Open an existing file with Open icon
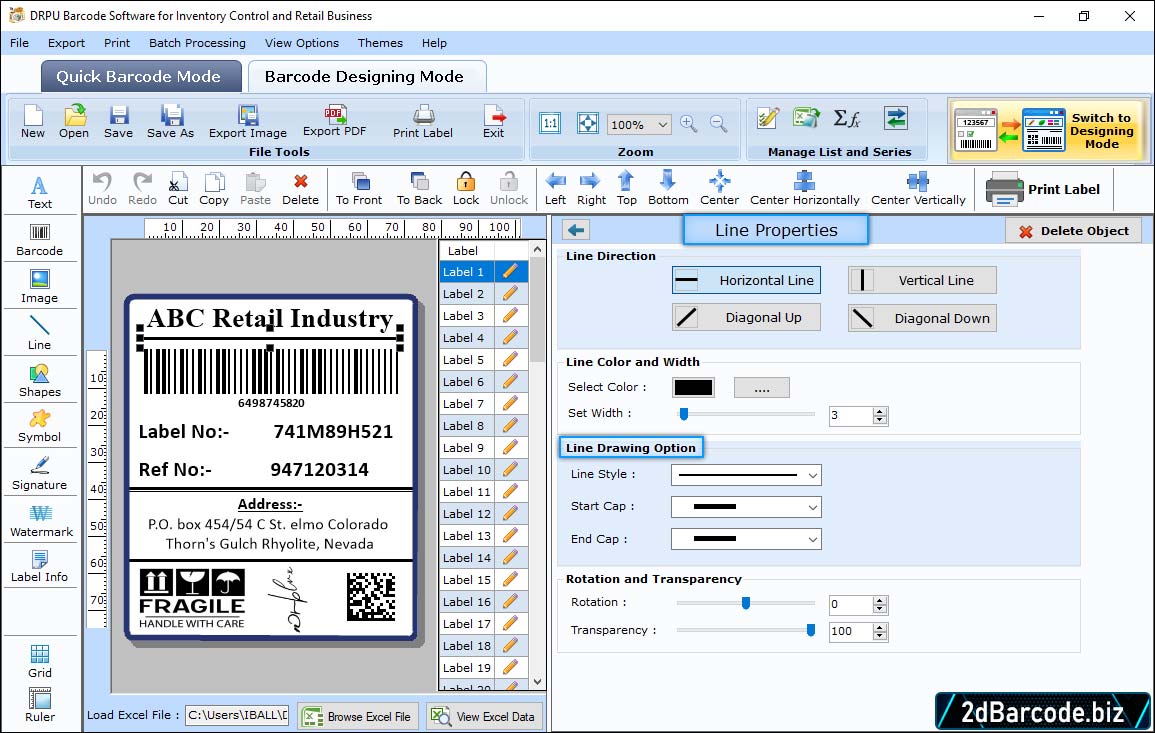Viewport: 1155px width, 733px height. click(x=74, y=122)
